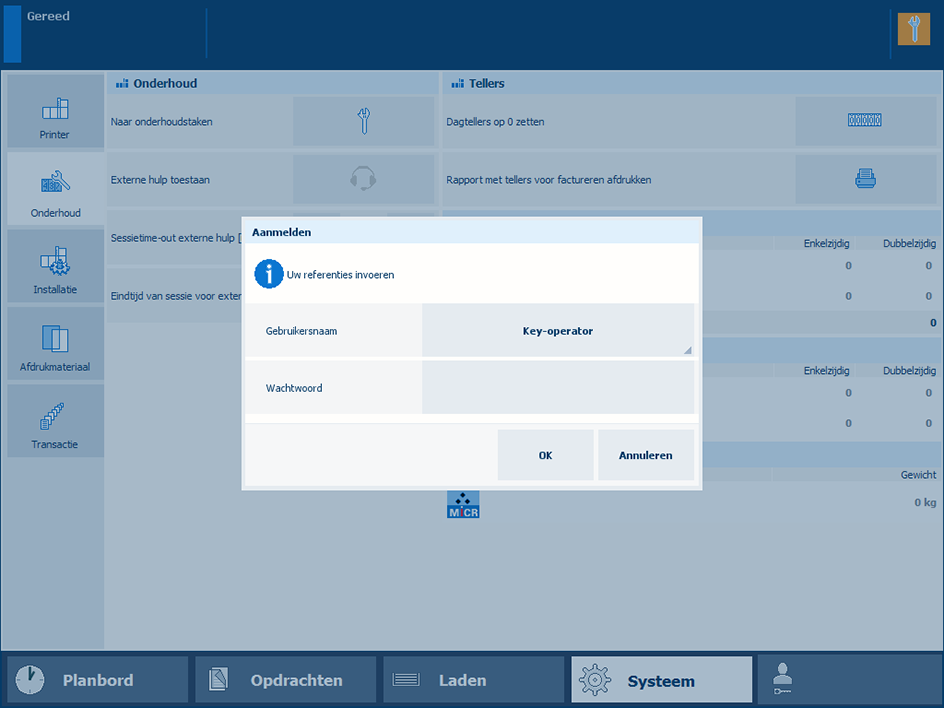Expand the Gebruikersnaam Key-operator dropdown

(x=557, y=331)
